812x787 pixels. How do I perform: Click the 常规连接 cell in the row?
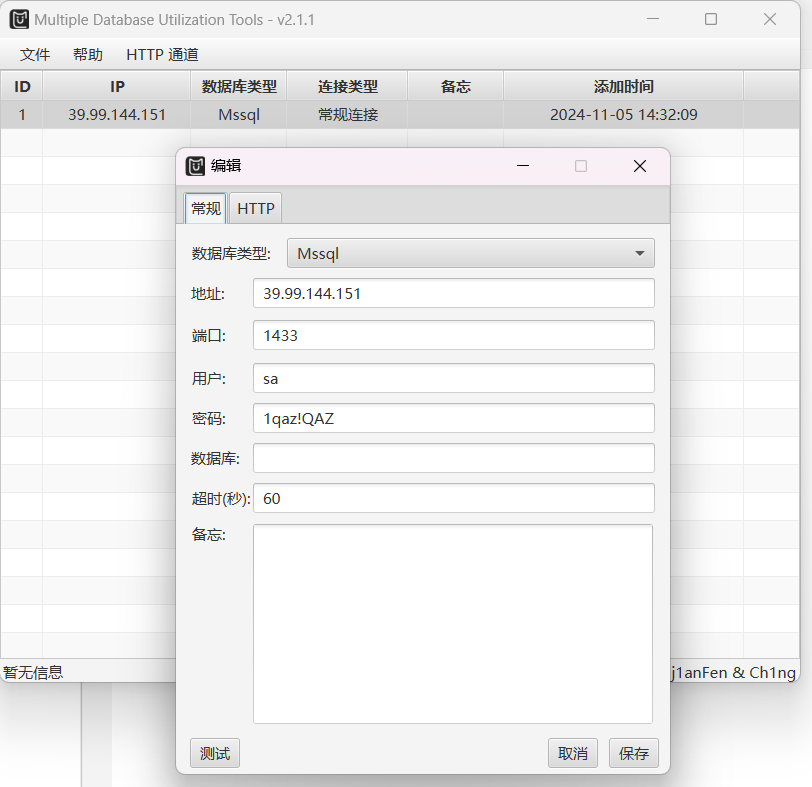[347, 114]
